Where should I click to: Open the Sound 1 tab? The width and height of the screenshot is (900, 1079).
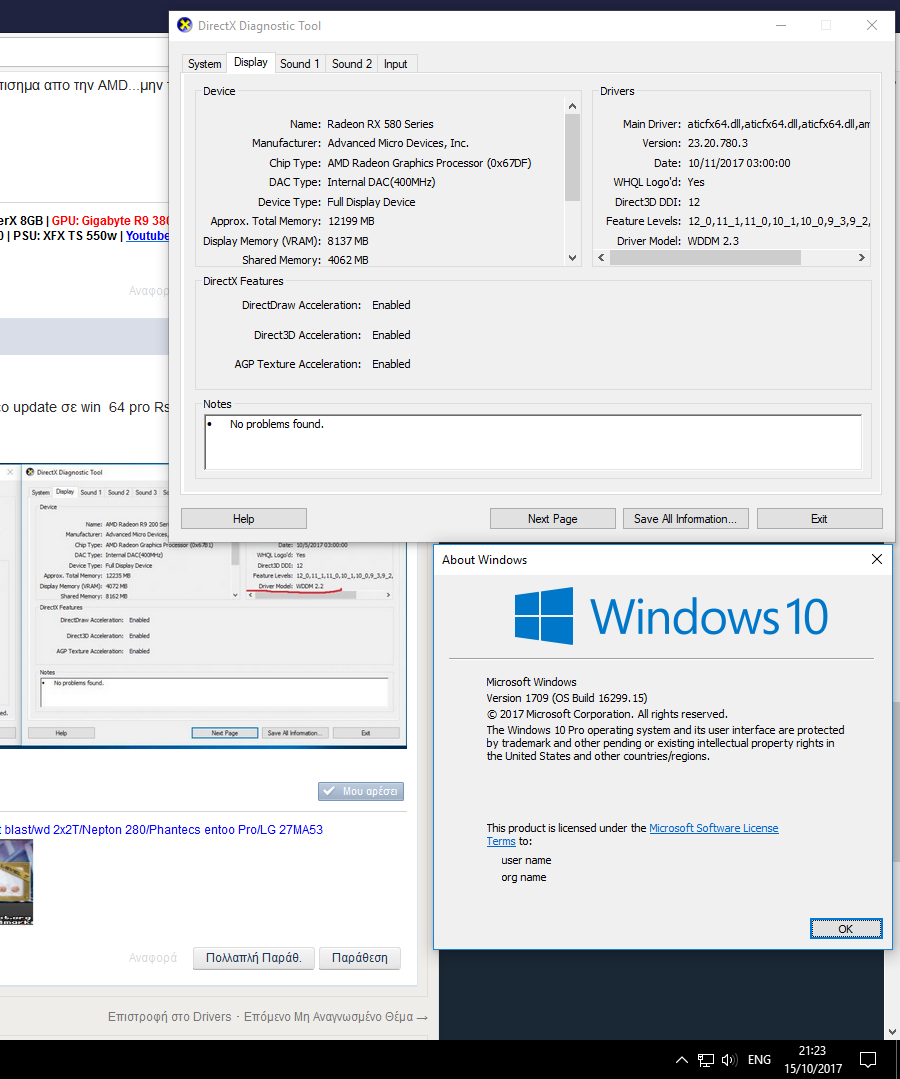tap(299, 64)
